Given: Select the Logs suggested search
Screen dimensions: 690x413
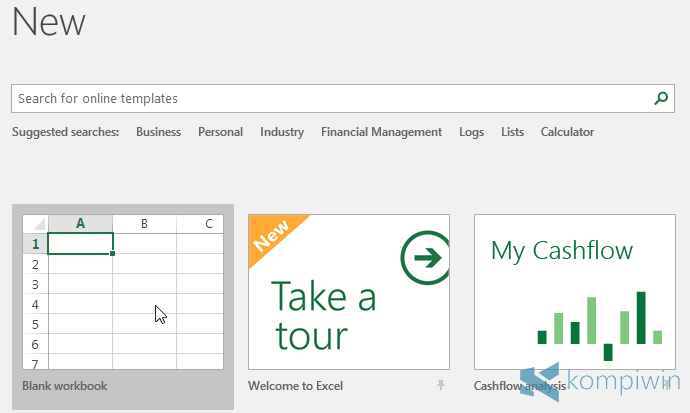Looking at the screenshot, I should coord(471,132).
